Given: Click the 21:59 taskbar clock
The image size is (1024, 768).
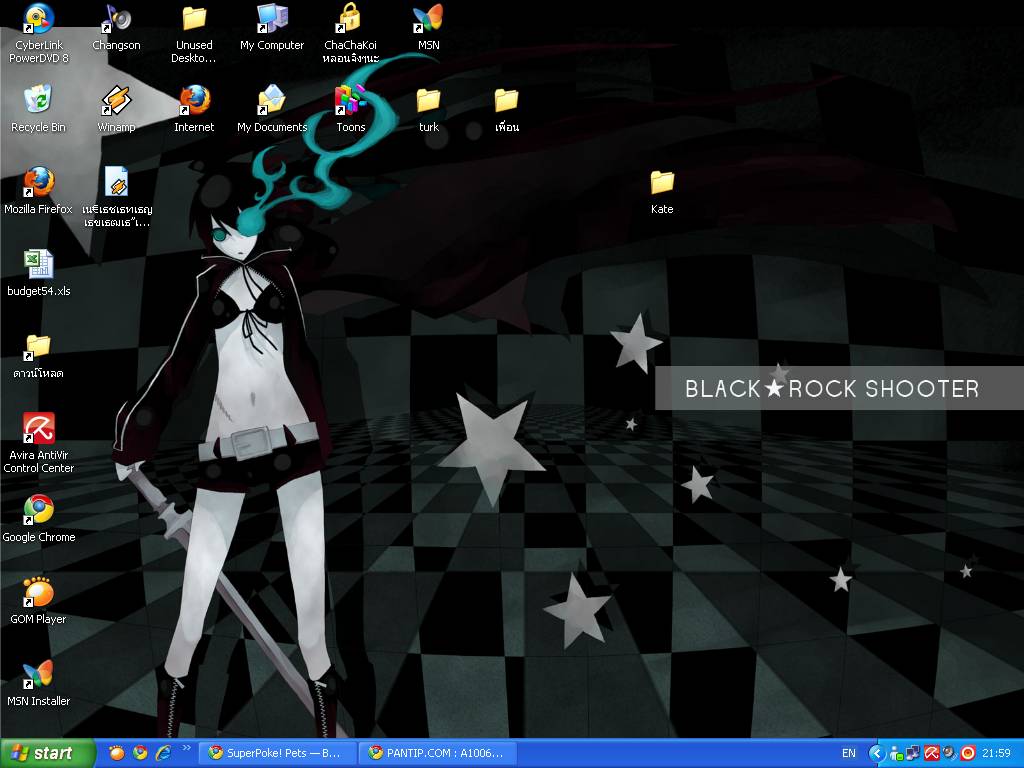Looking at the screenshot, I should 997,754.
